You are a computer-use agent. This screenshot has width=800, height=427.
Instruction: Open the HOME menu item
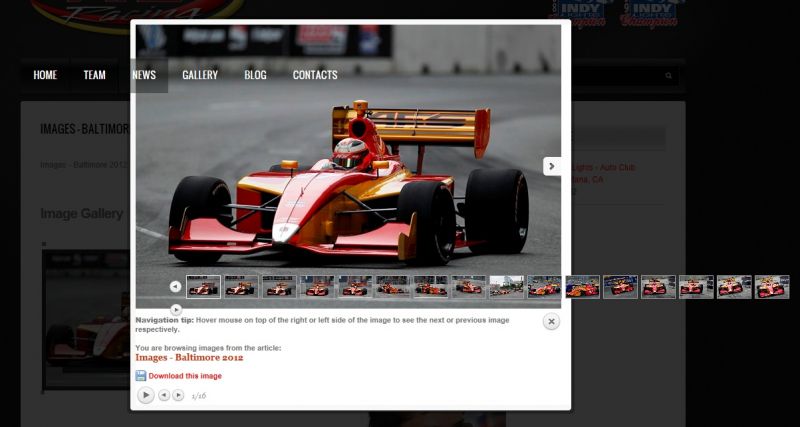pyautogui.click(x=45, y=75)
